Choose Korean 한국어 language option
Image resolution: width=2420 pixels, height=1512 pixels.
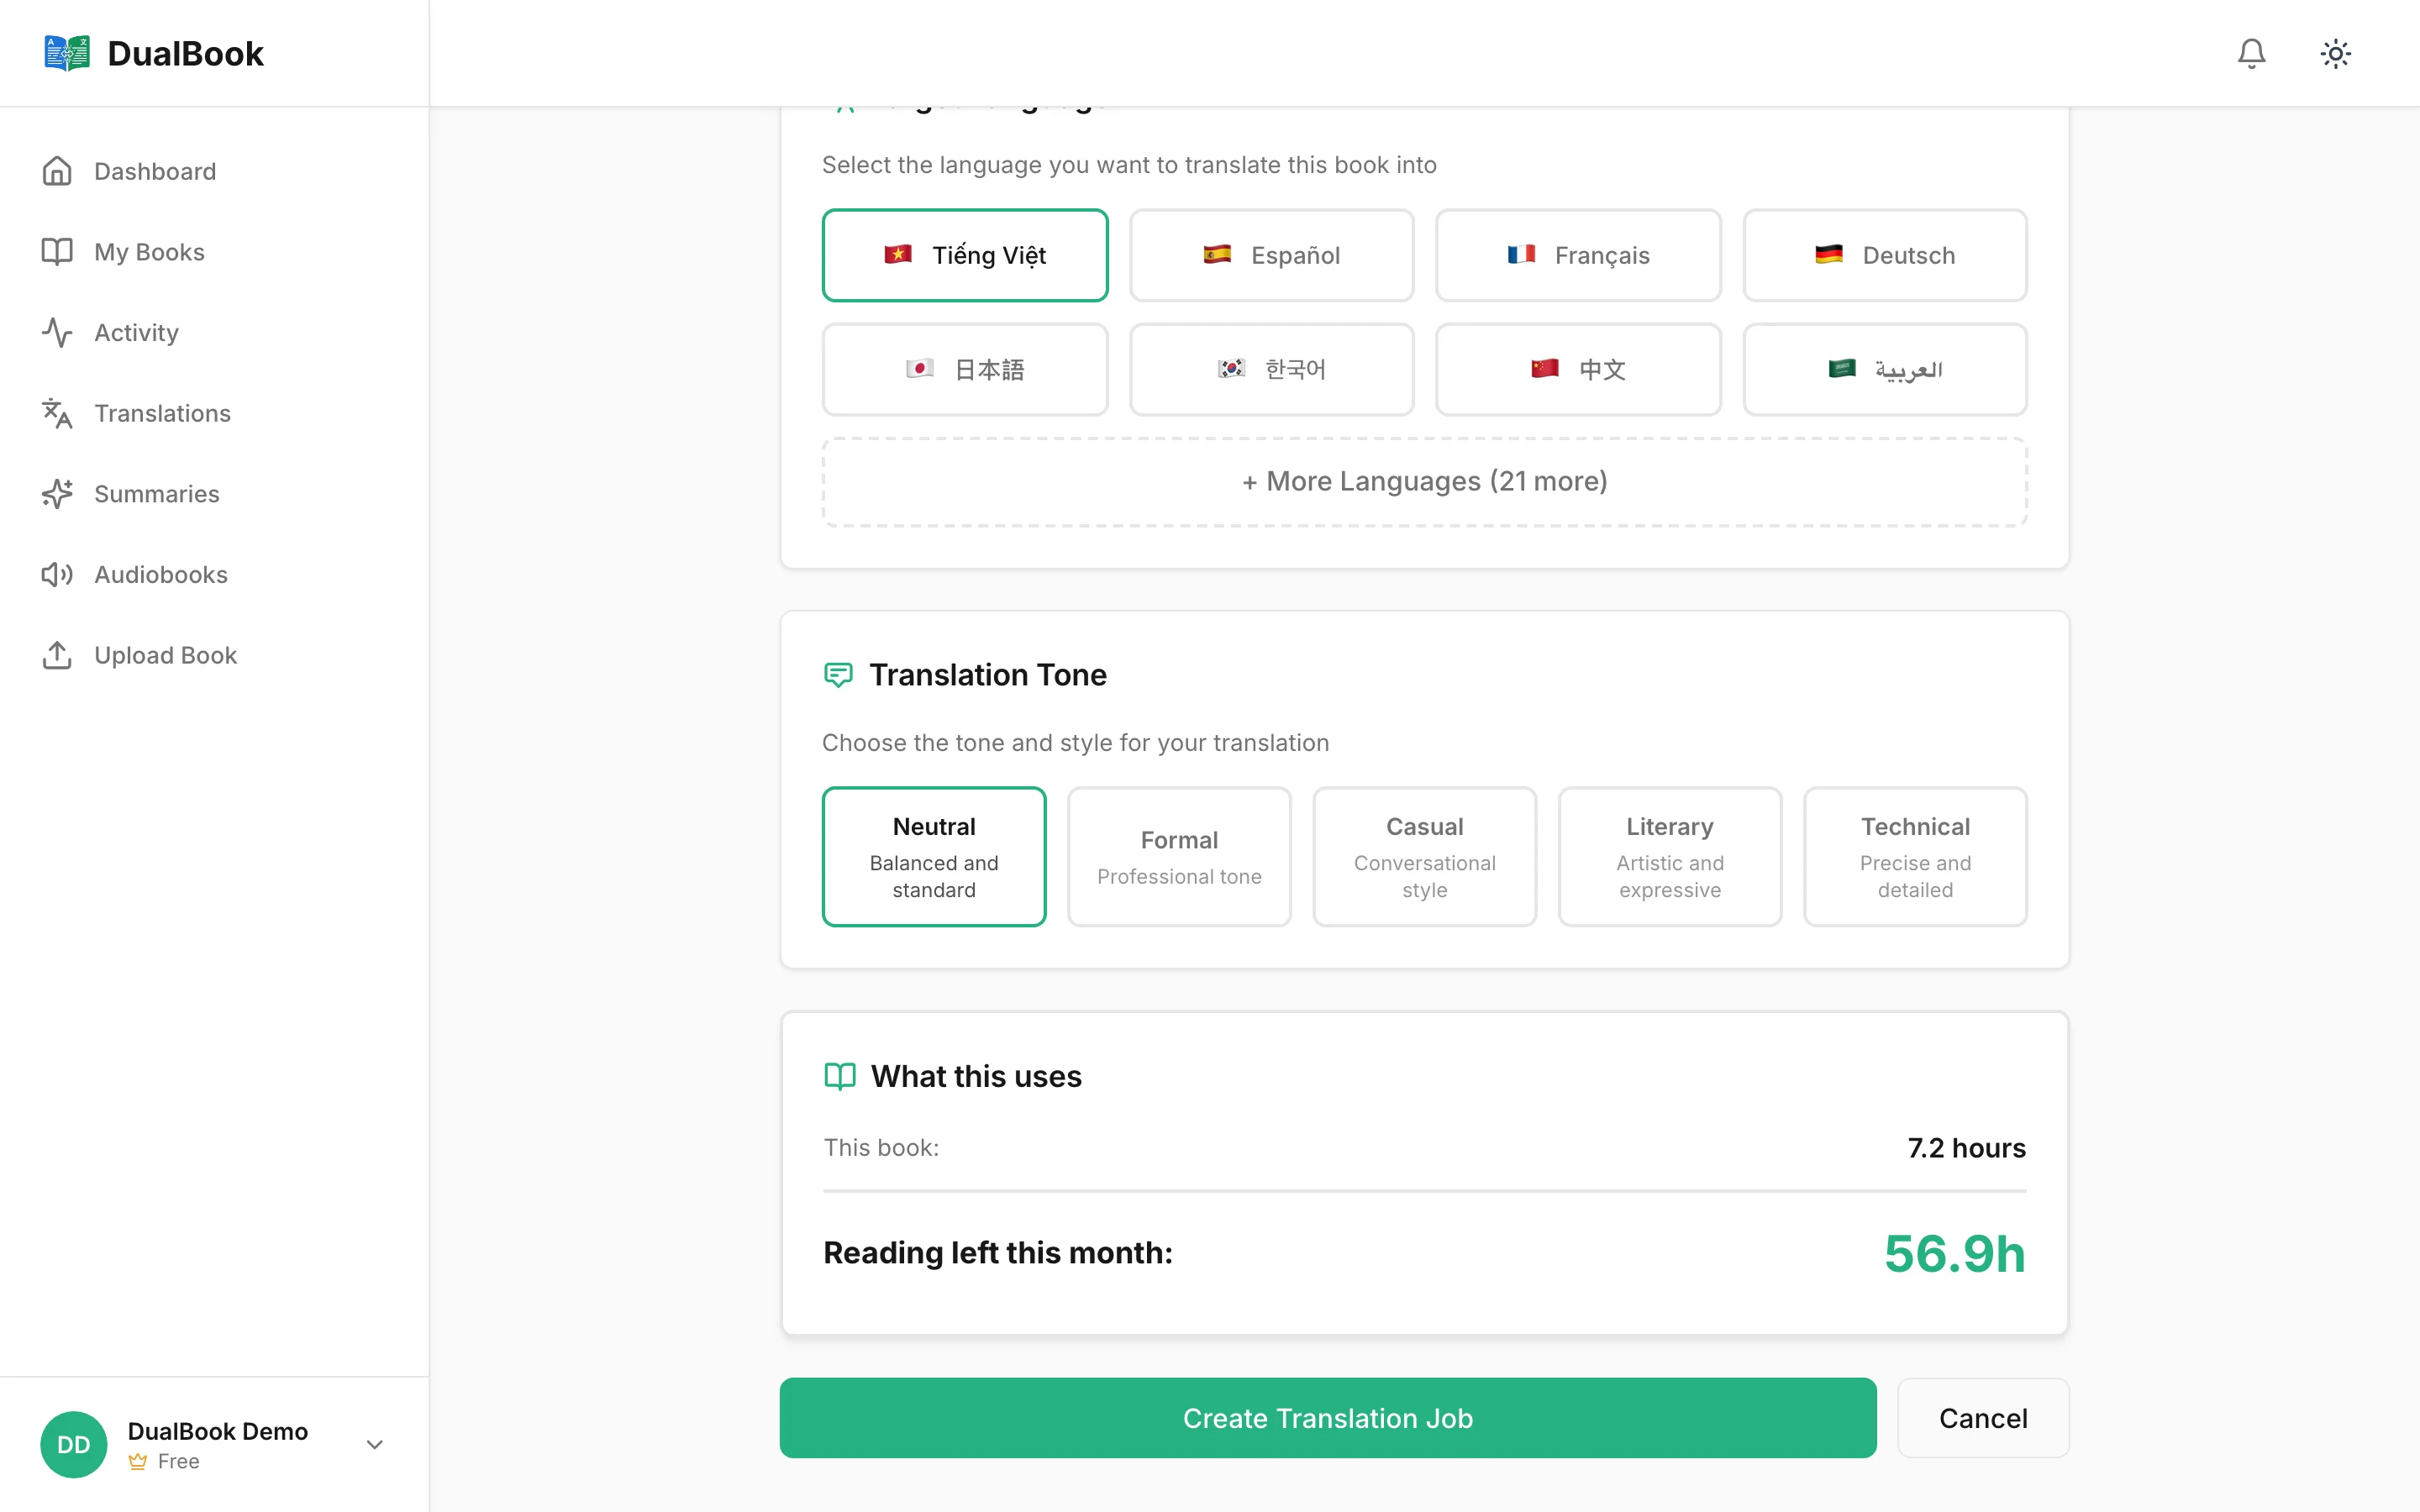[1271, 369]
